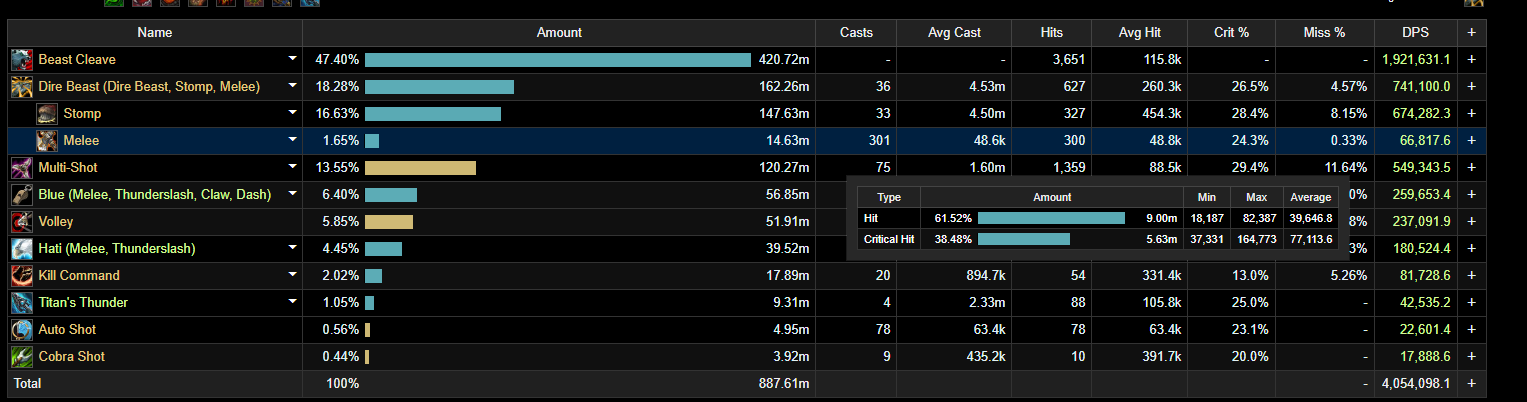Click the Cobra Shot ability icon
This screenshot has height=402, width=1527.
click(x=21, y=357)
